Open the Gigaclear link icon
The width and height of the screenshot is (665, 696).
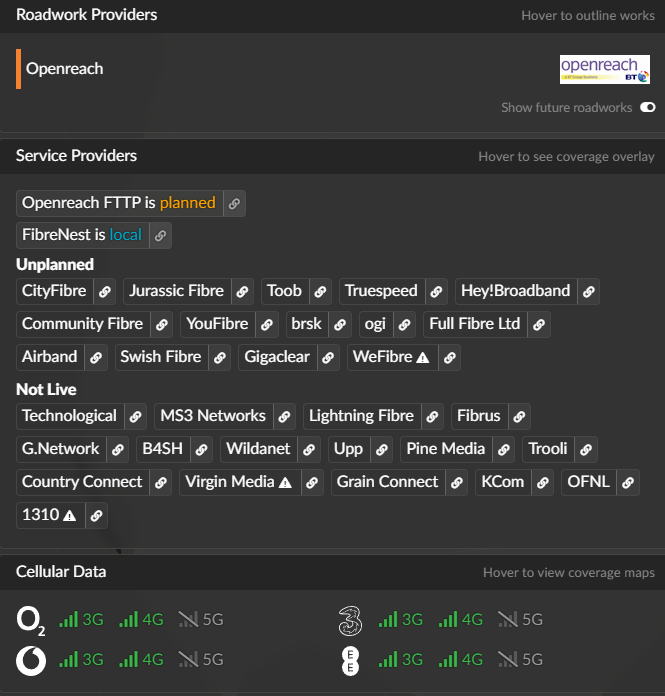329,358
